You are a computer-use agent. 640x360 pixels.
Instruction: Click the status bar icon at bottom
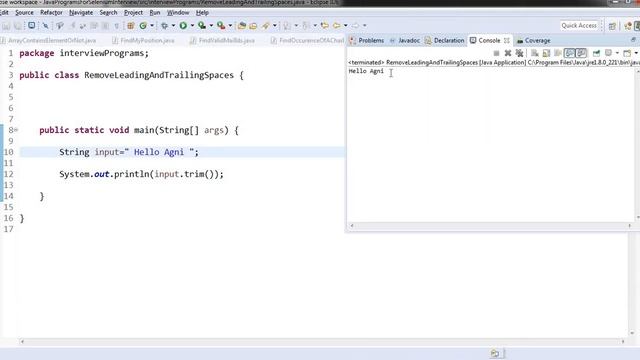(495, 353)
